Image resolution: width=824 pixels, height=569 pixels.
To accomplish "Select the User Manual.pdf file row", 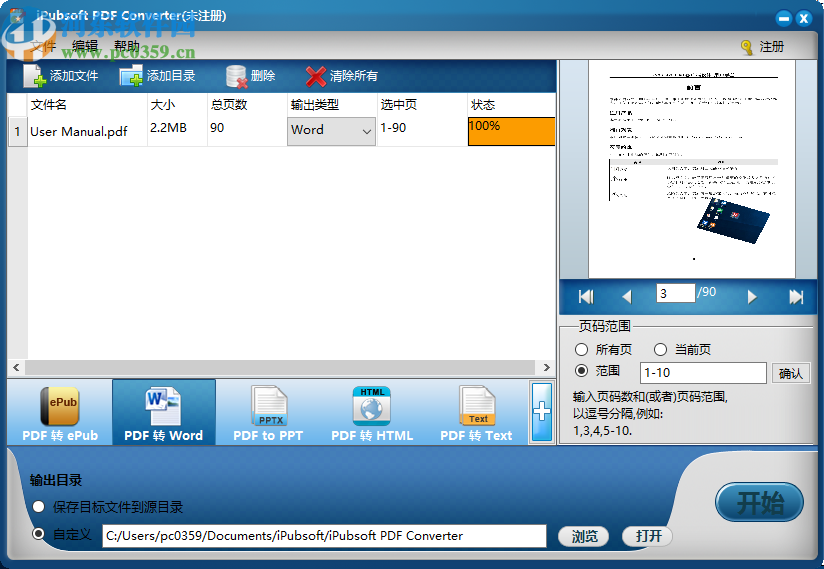I will pyautogui.click(x=282, y=131).
